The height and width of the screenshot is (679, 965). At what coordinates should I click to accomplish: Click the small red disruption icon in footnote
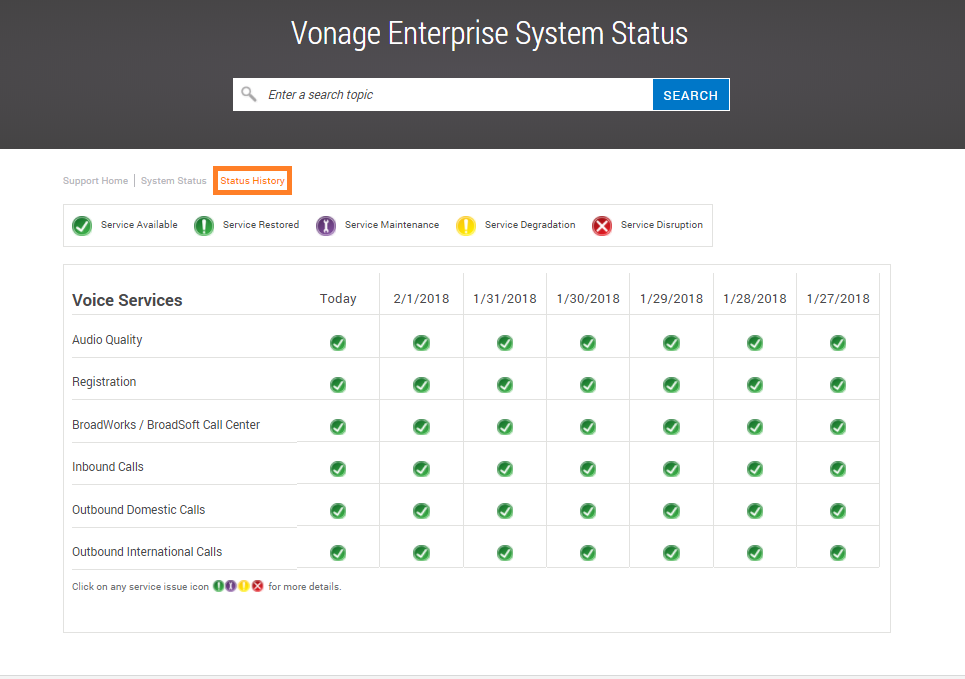(x=257, y=586)
